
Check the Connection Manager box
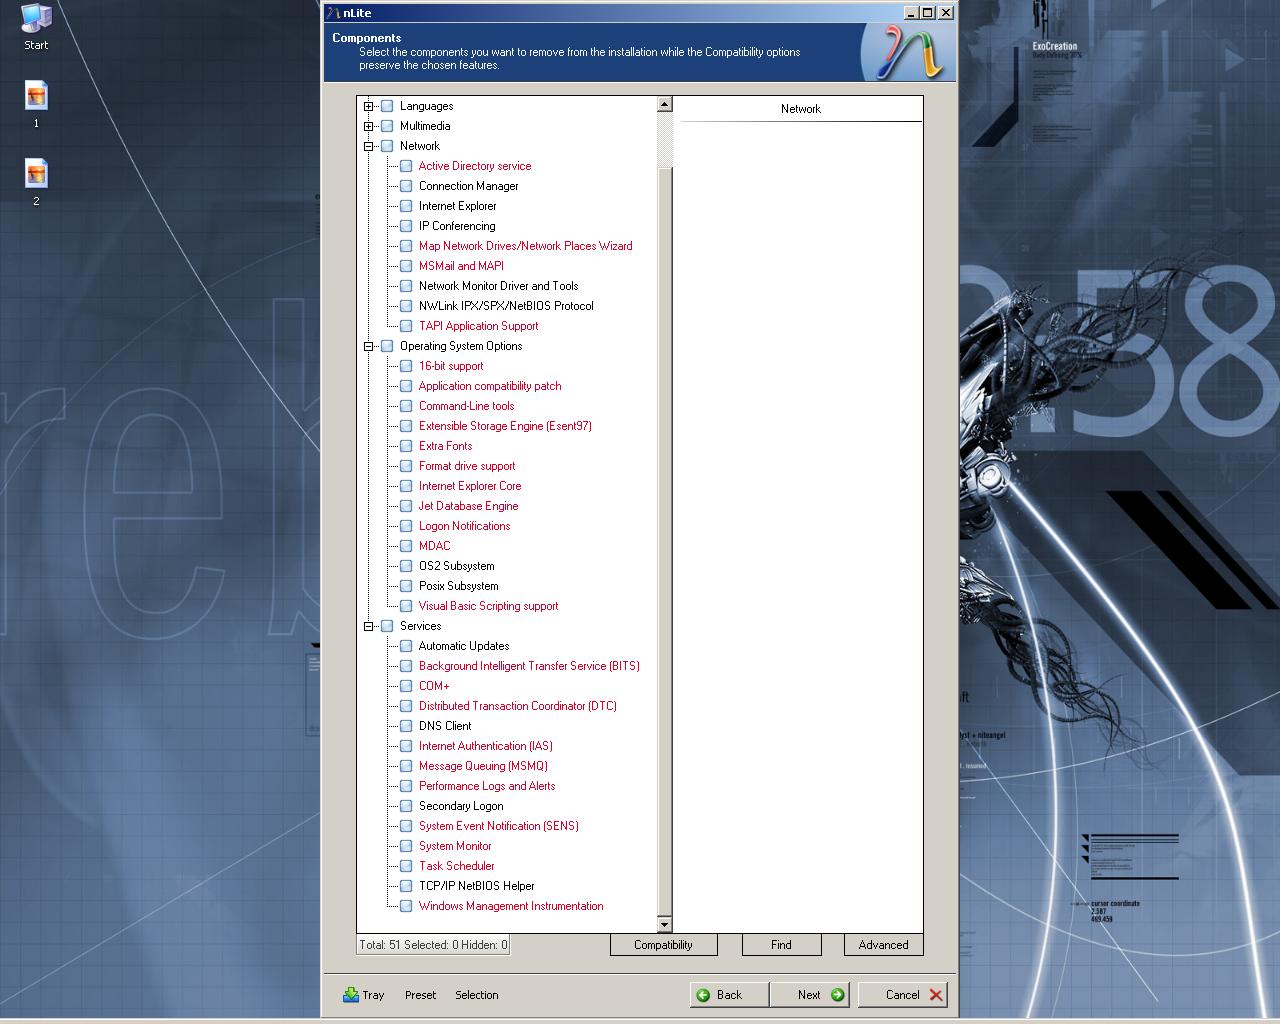(x=406, y=186)
